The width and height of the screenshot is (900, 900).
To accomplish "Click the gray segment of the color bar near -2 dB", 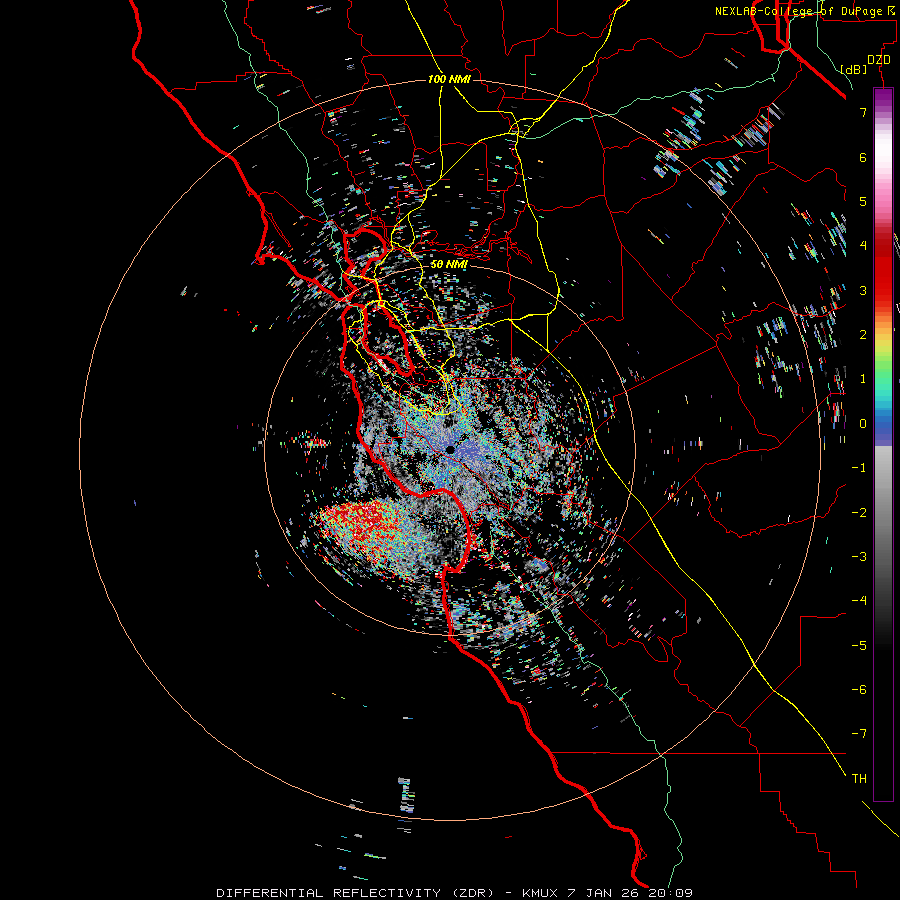I will (x=883, y=512).
